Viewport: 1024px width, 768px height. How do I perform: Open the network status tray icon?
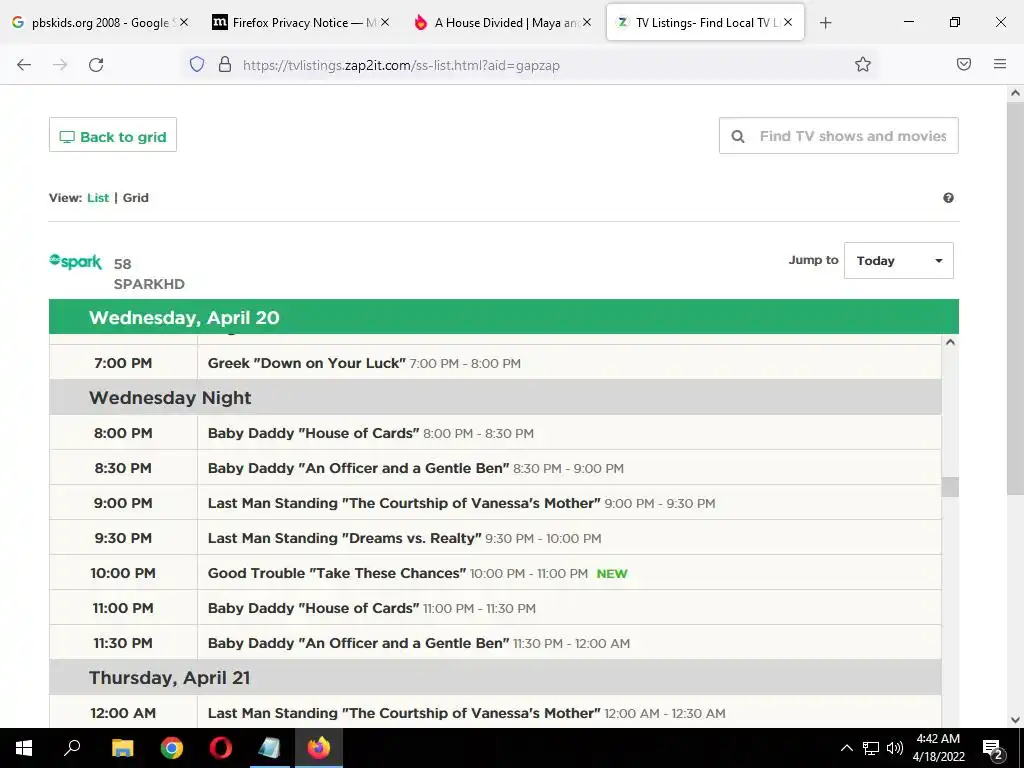pyautogui.click(x=871, y=748)
